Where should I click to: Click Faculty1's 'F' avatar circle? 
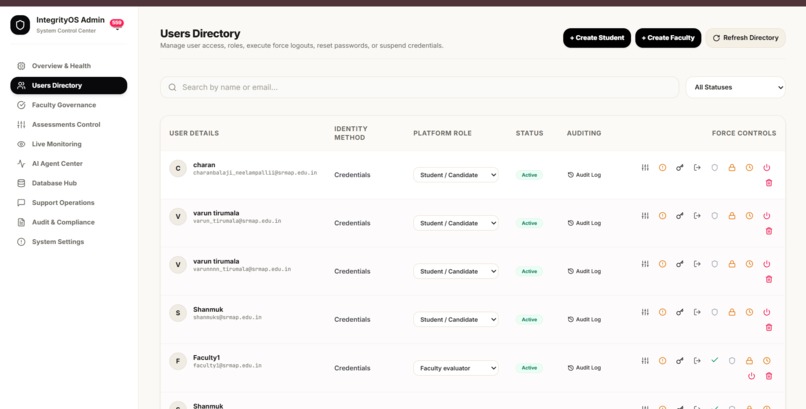pyautogui.click(x=178, y=361)
